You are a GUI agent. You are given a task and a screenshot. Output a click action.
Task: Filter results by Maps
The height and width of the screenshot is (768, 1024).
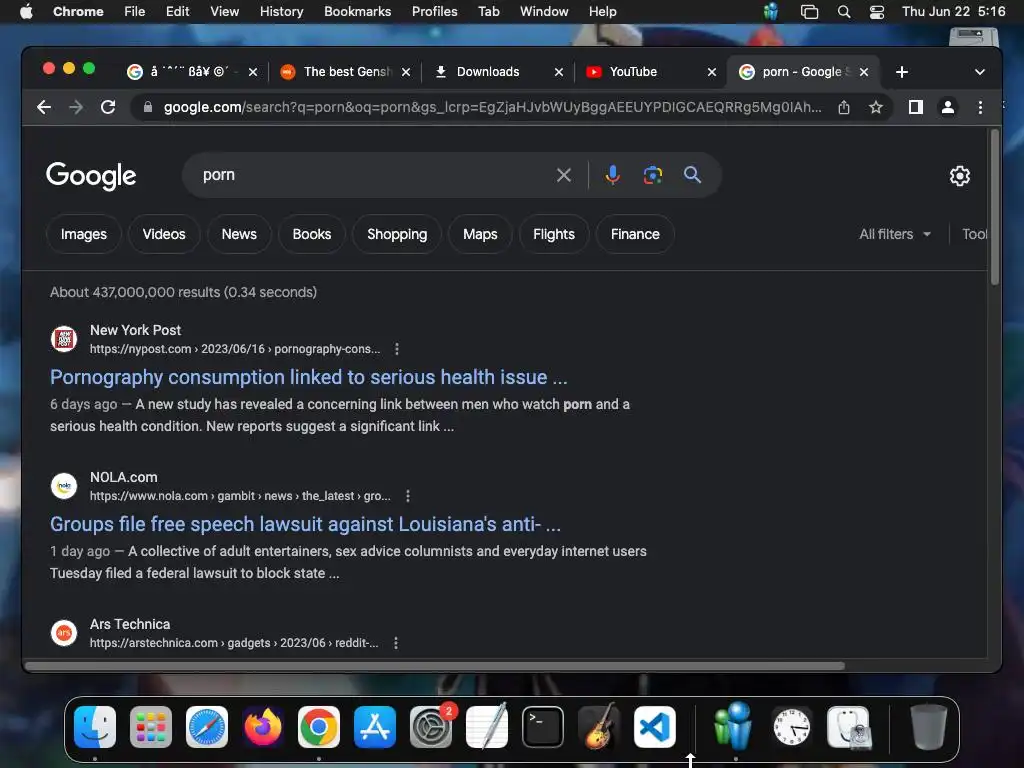pos(480,234)
